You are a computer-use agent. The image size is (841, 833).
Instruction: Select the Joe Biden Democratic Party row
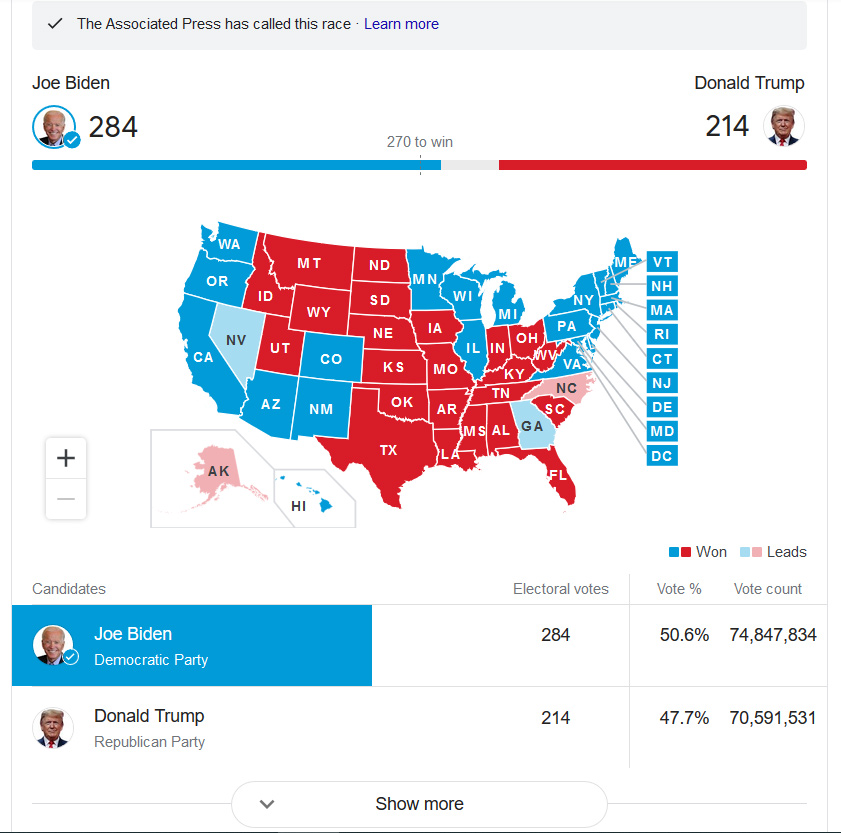pos(419,645)
